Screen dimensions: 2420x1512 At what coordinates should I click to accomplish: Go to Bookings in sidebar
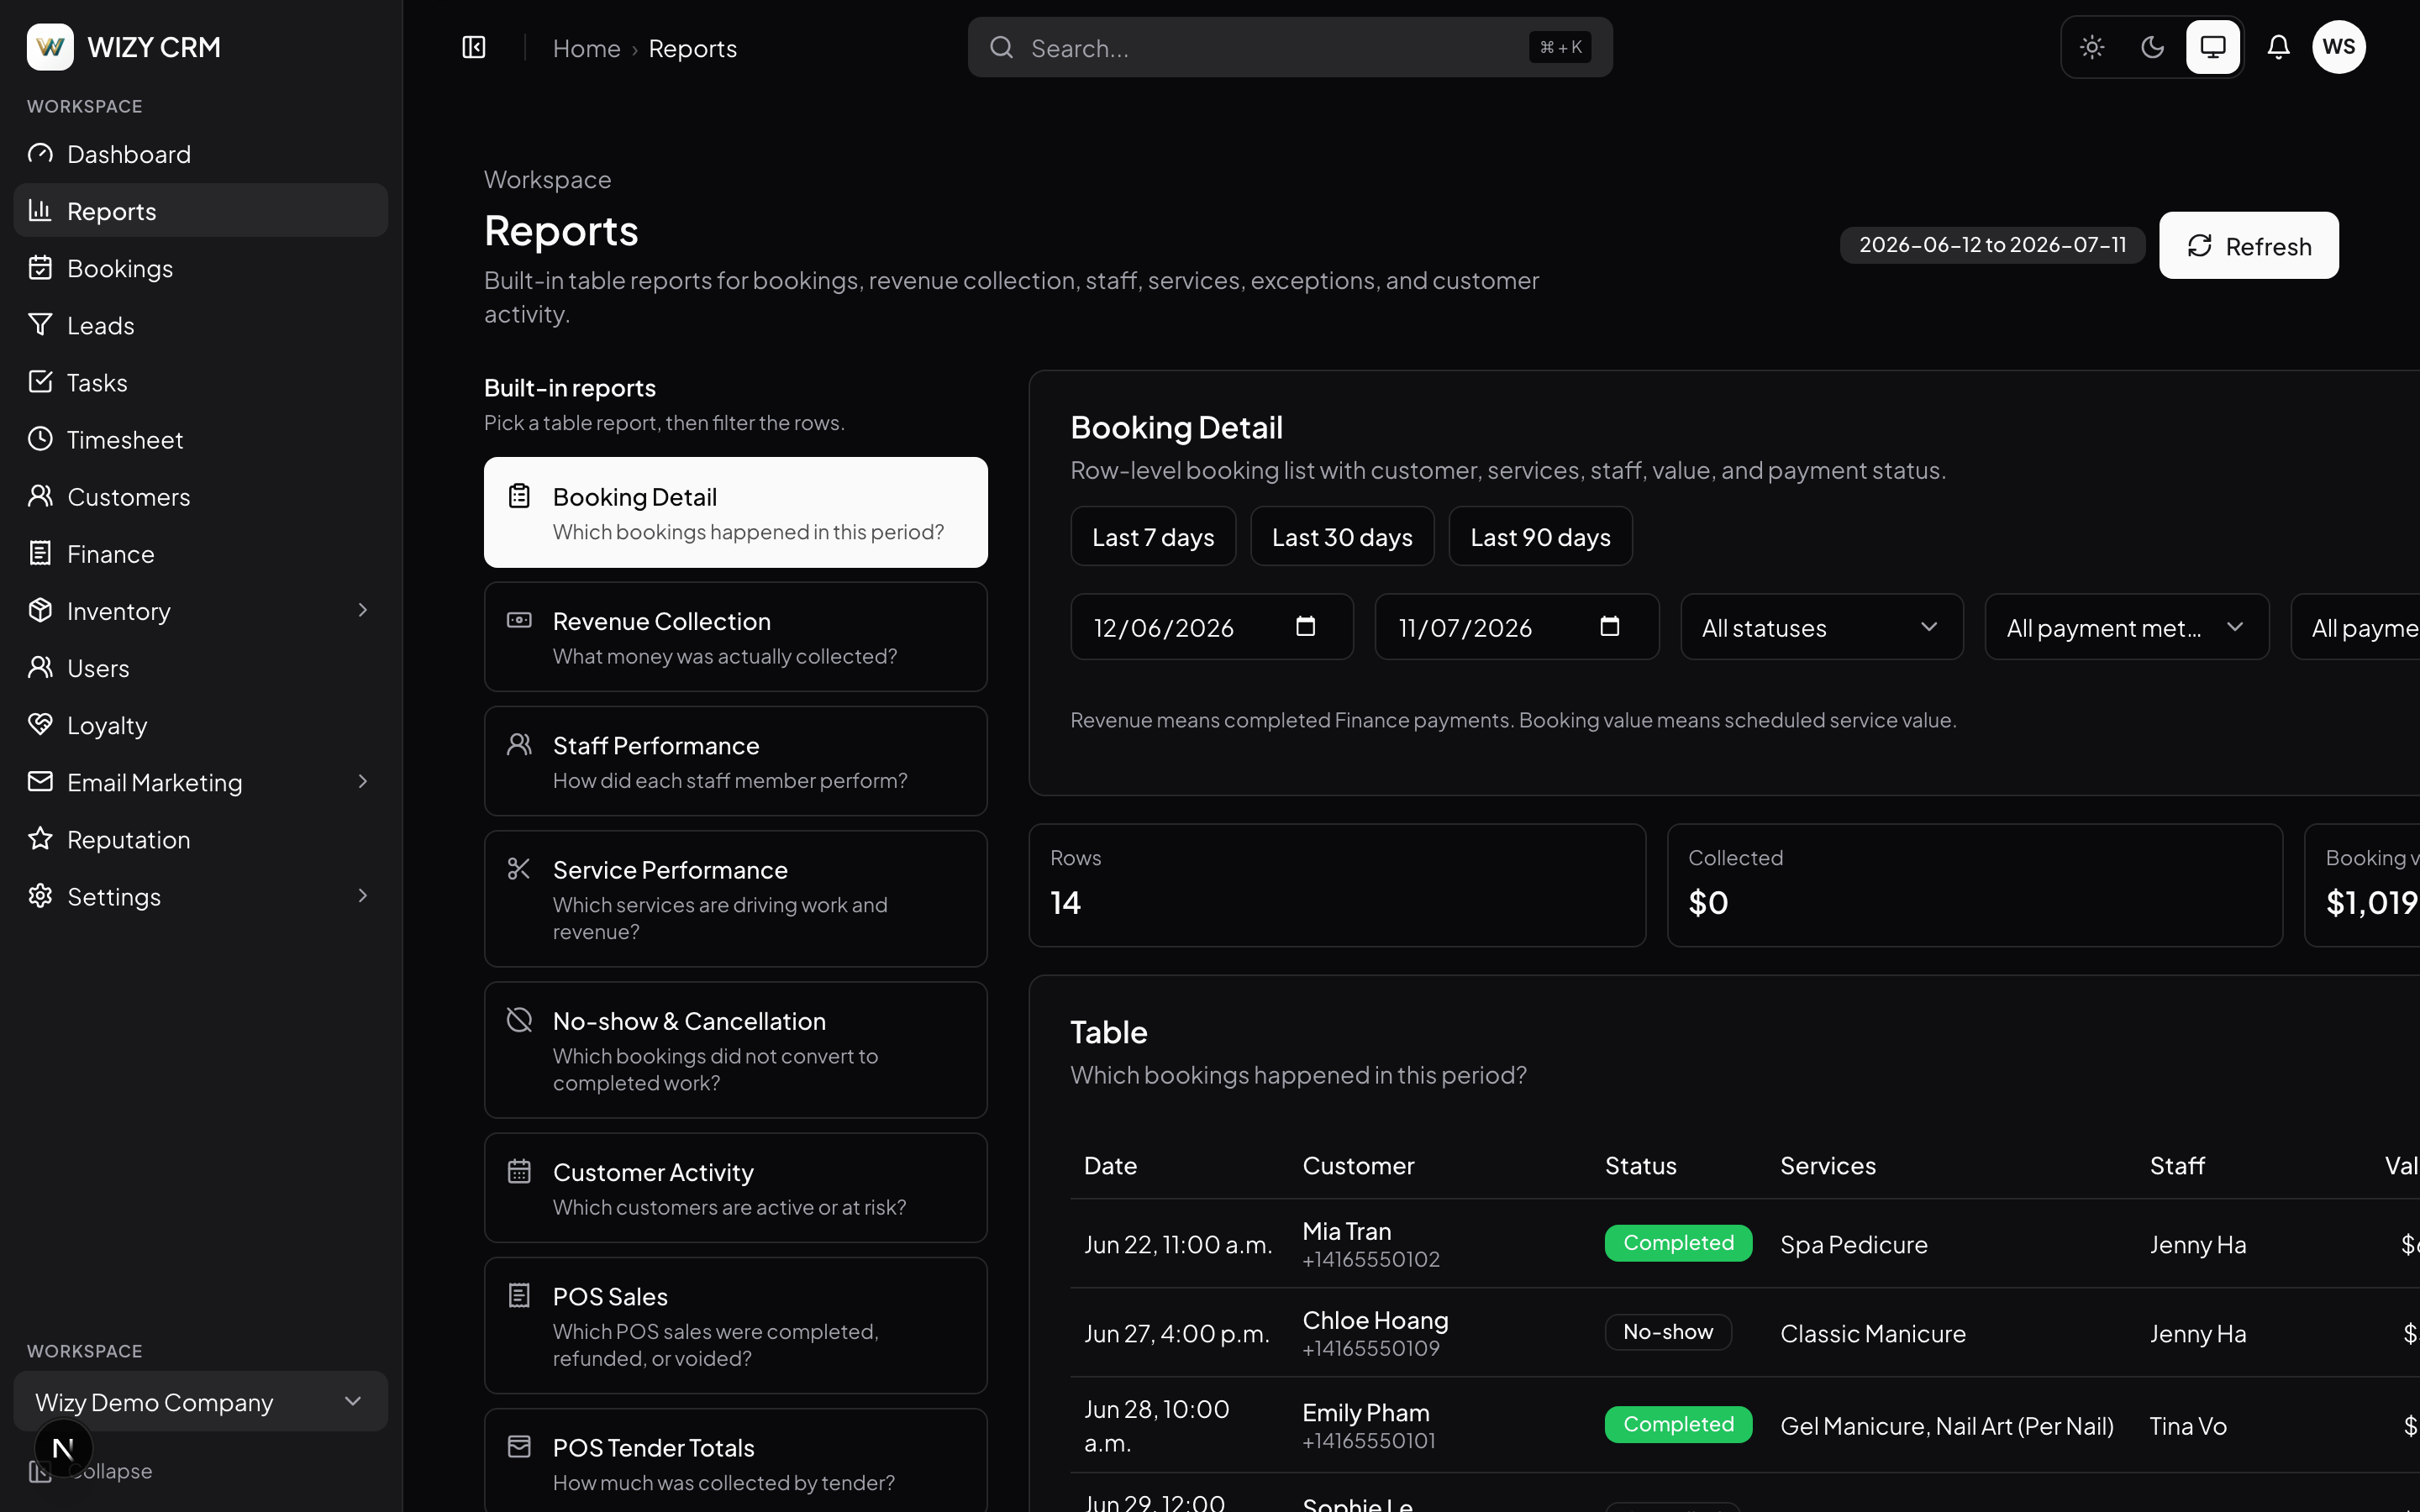[x=201, y=268]
